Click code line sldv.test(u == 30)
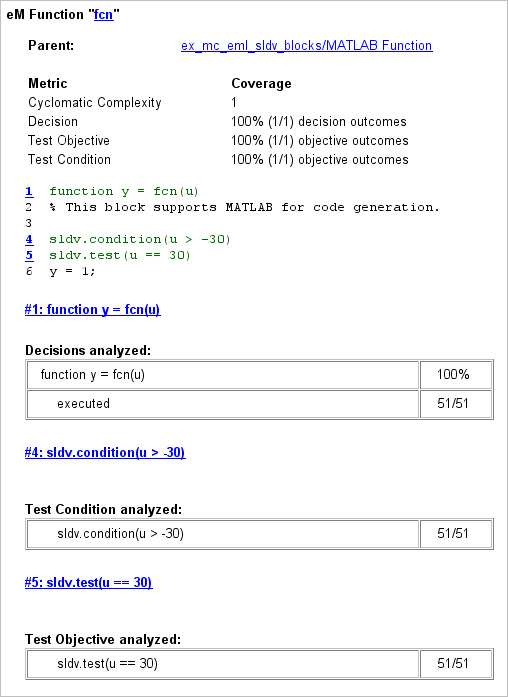 pyautogui.click(x=120, y=256)
